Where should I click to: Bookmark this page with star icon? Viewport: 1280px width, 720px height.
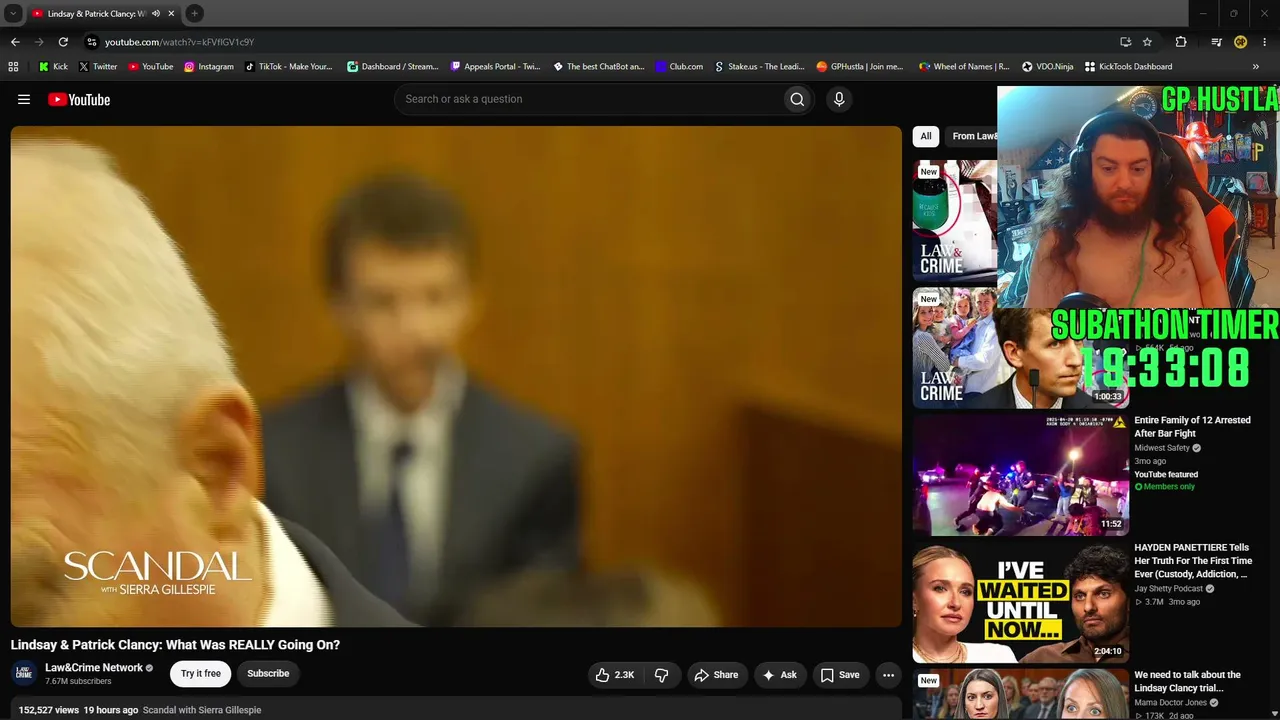pos(1147,42)
